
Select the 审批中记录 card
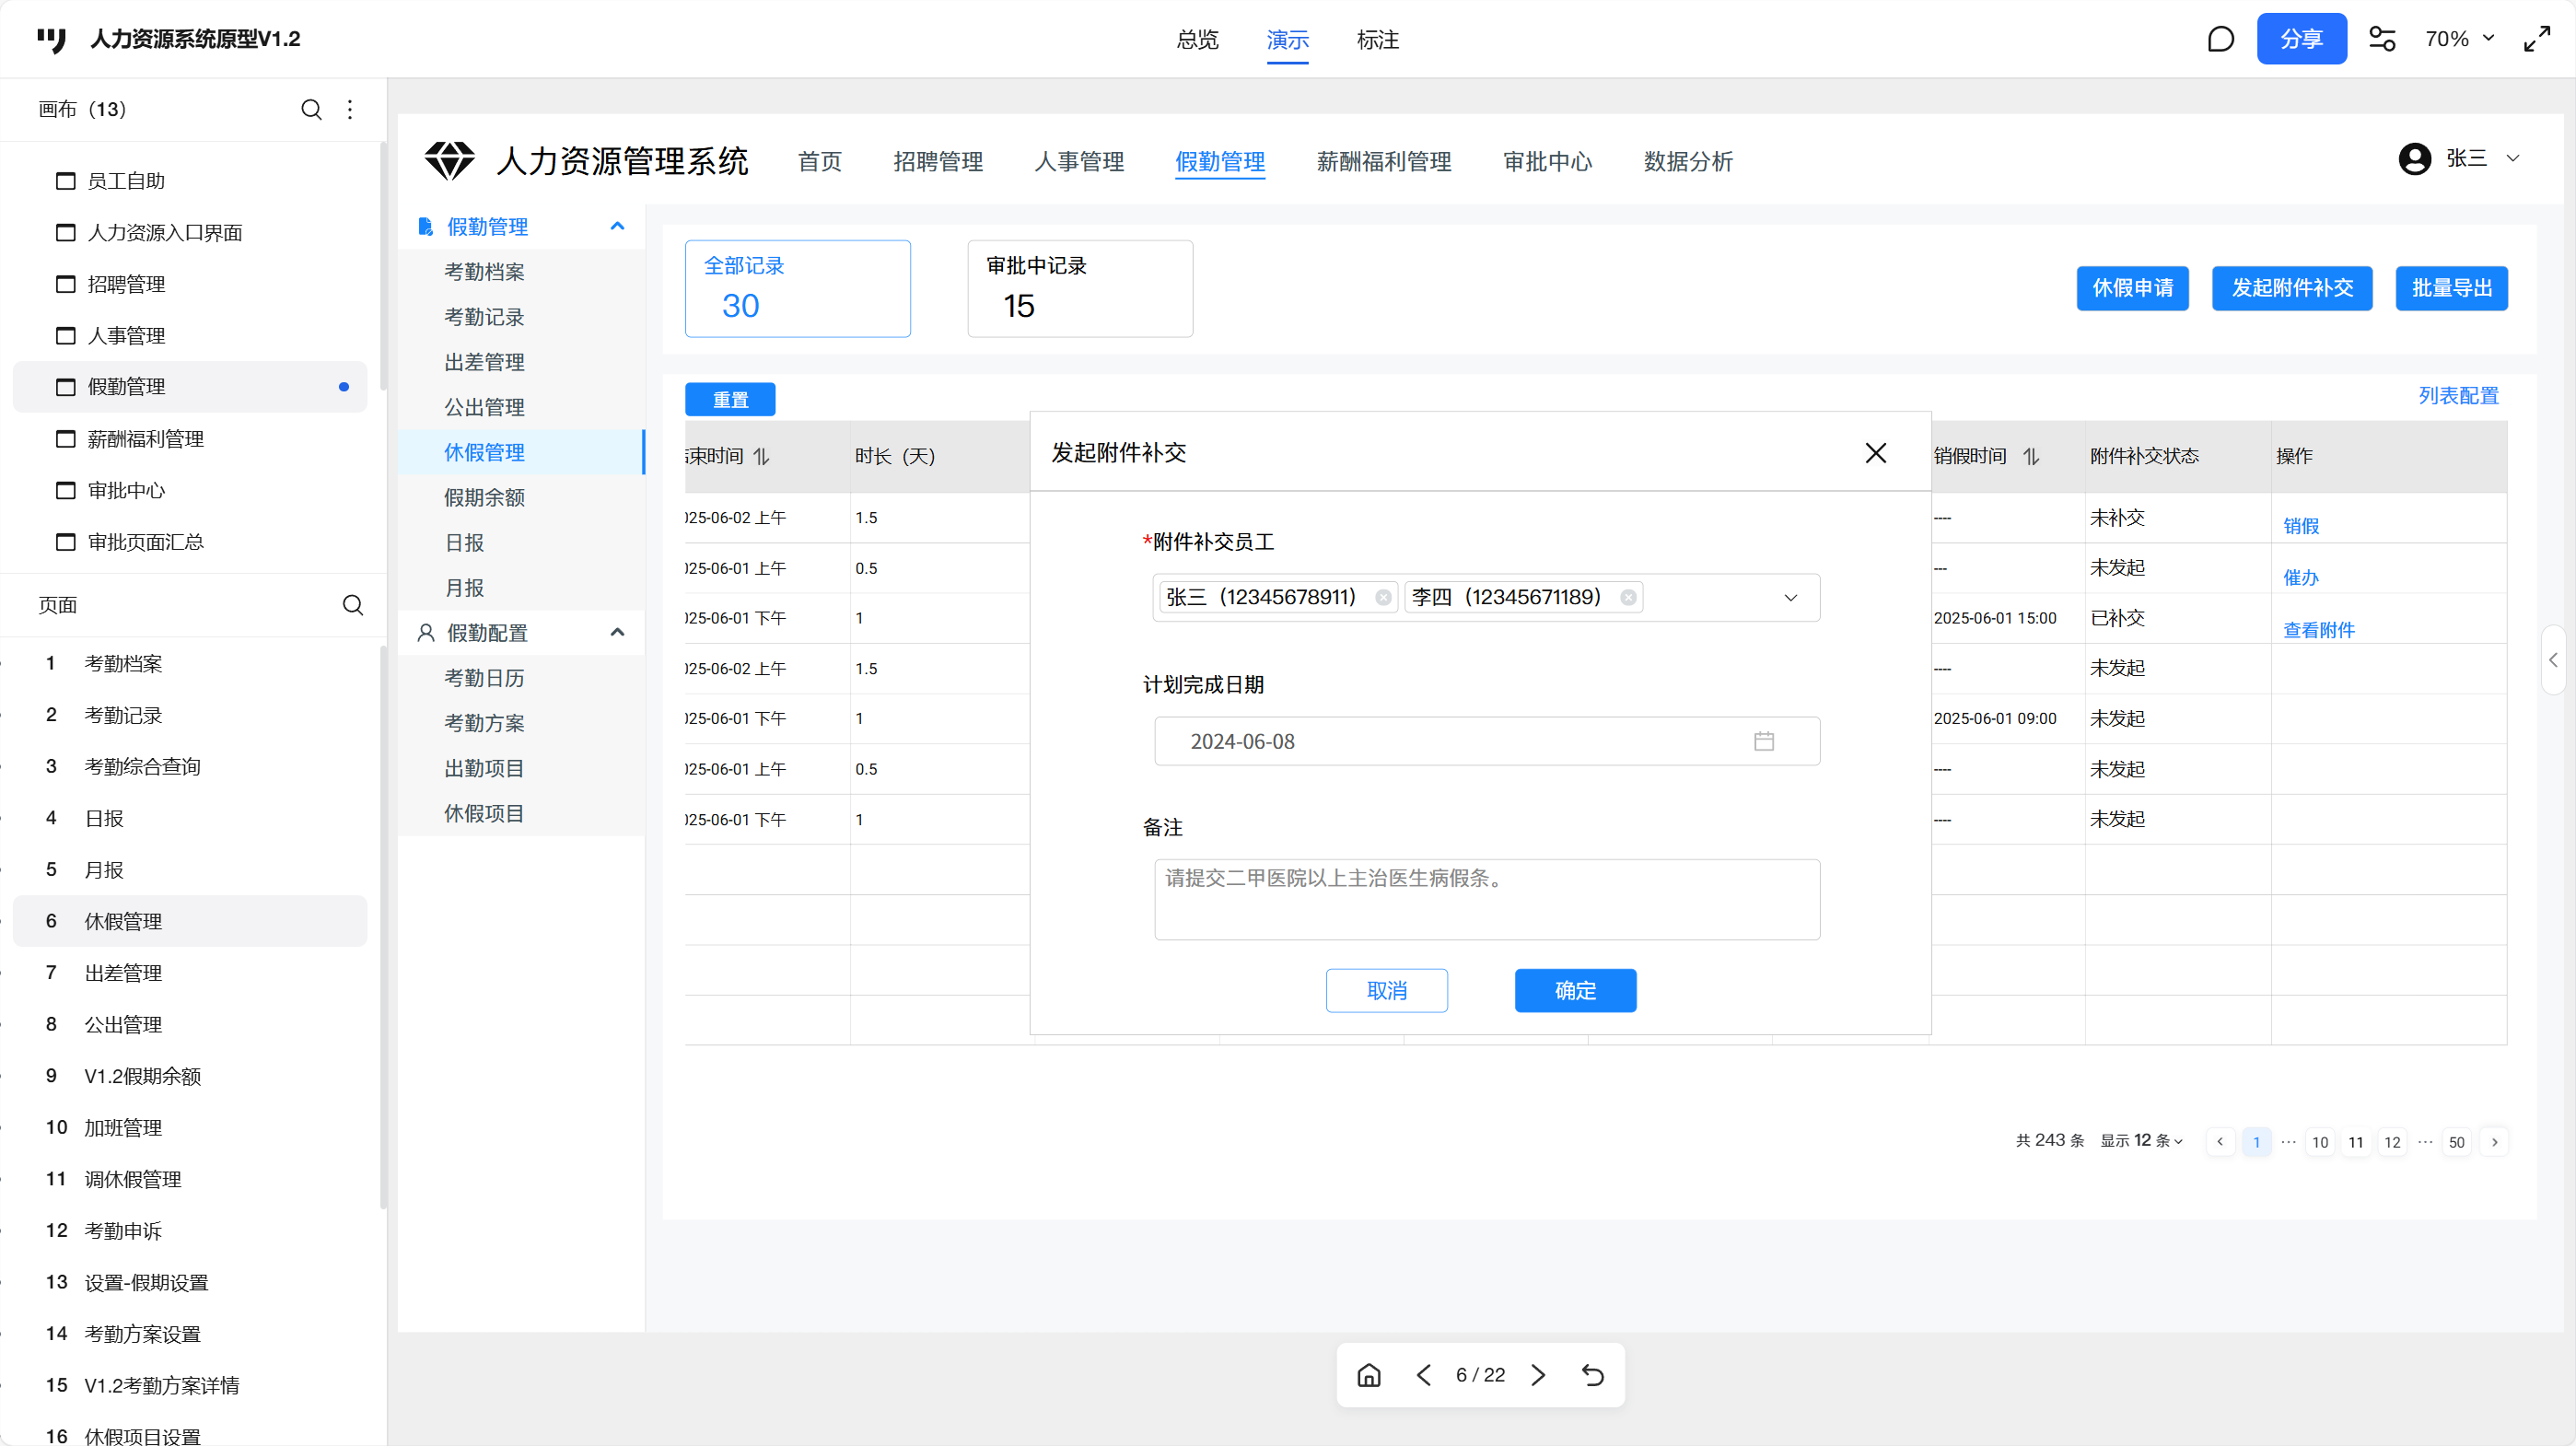[1079, 288]
